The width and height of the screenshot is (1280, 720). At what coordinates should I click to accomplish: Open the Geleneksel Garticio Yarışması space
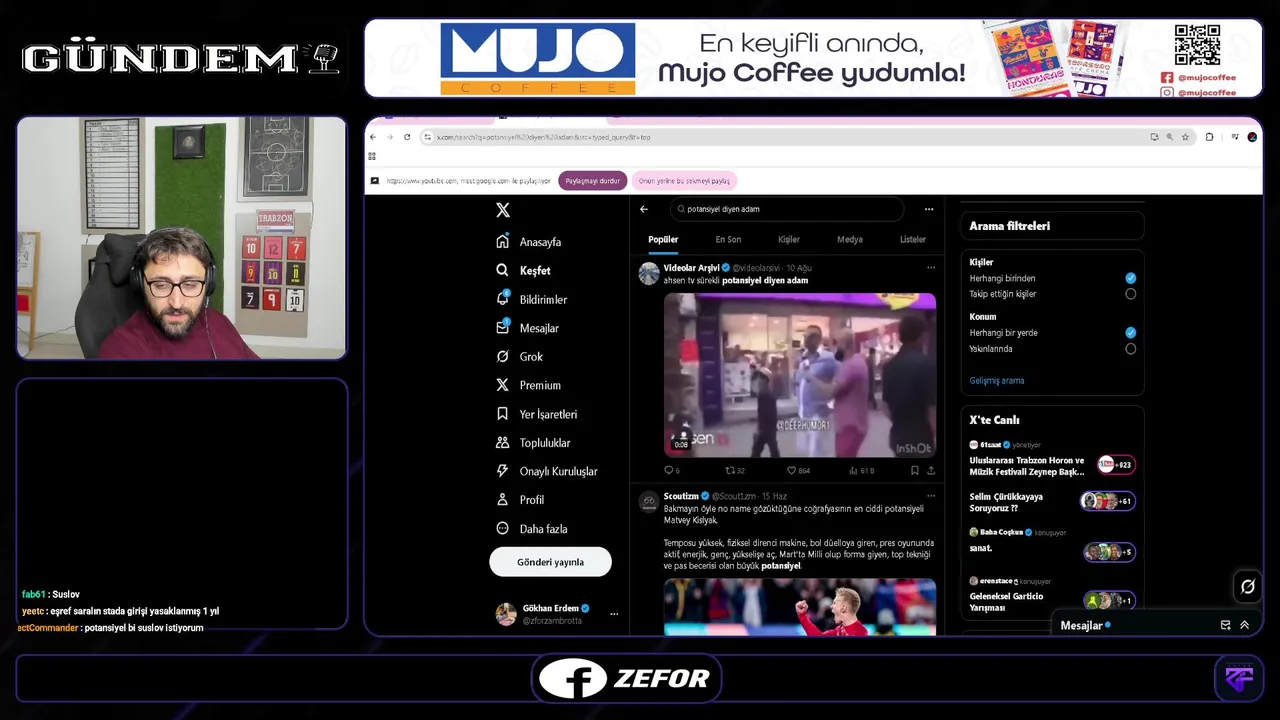point(1052,594)
